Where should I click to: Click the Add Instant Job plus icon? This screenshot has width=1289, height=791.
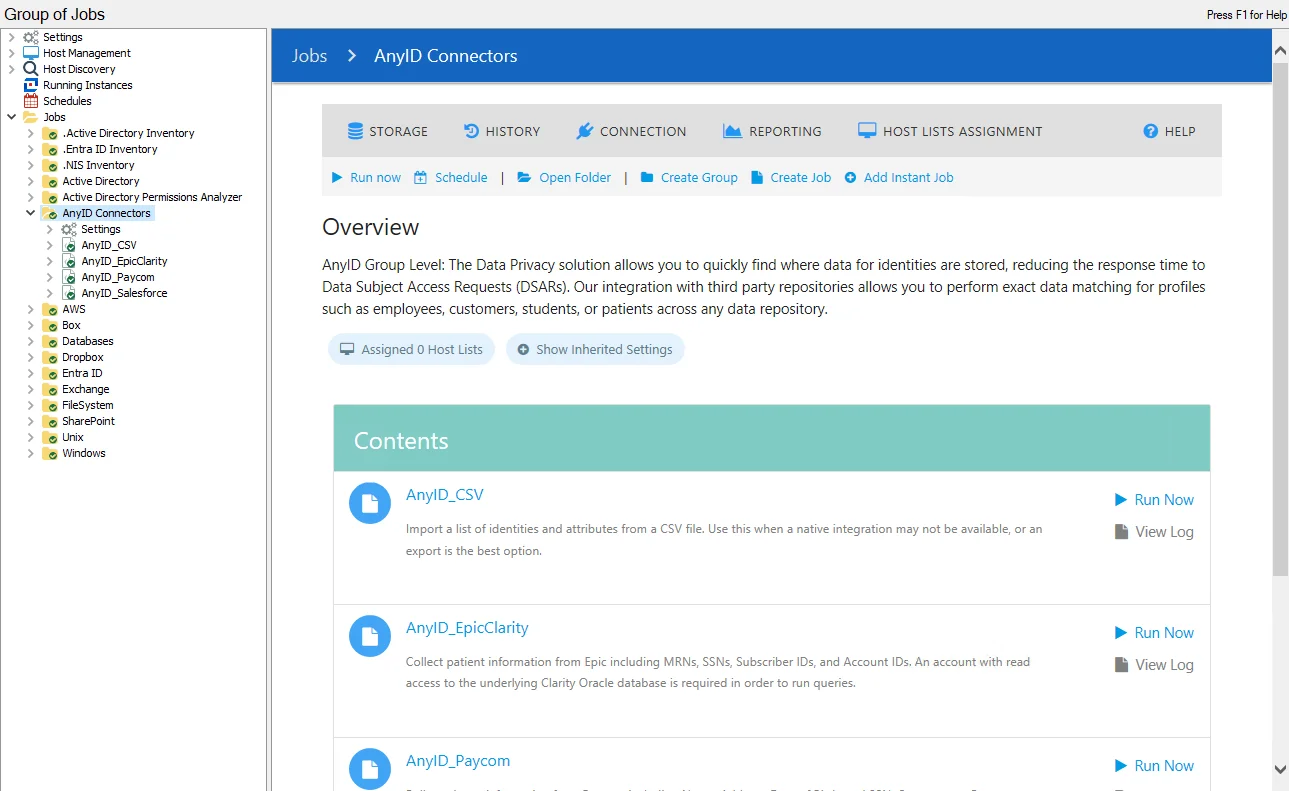851,177
